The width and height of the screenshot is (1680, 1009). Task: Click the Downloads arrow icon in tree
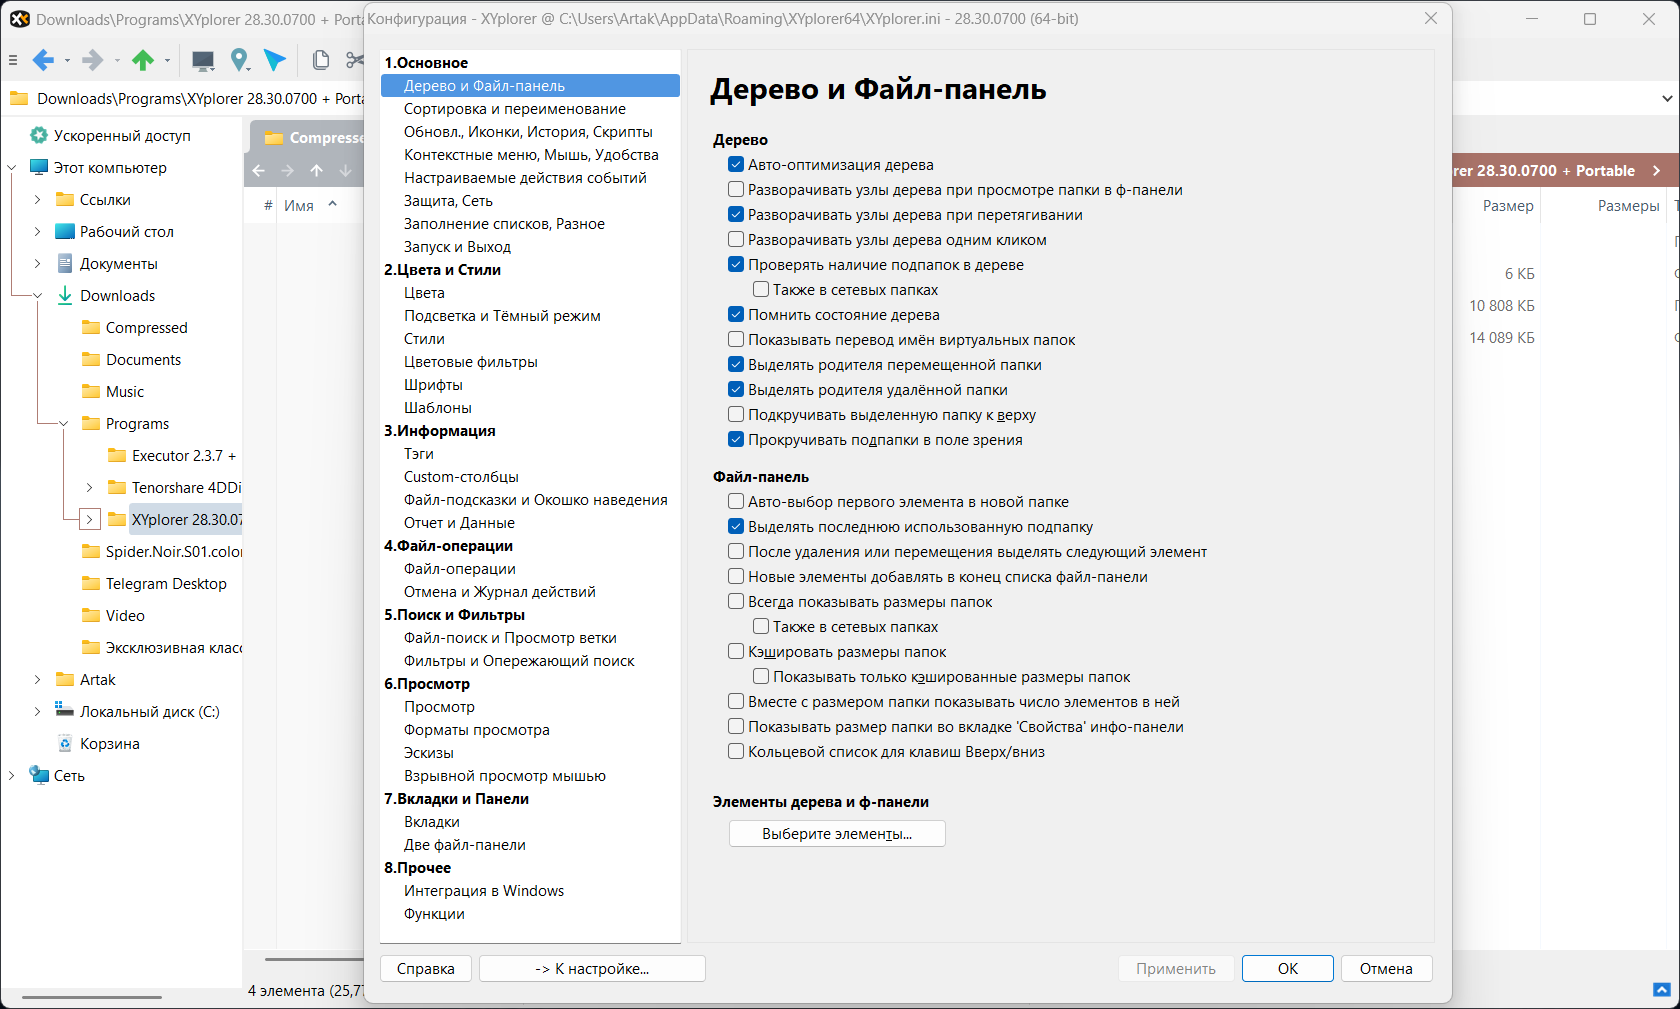click(x=65, y=295)
